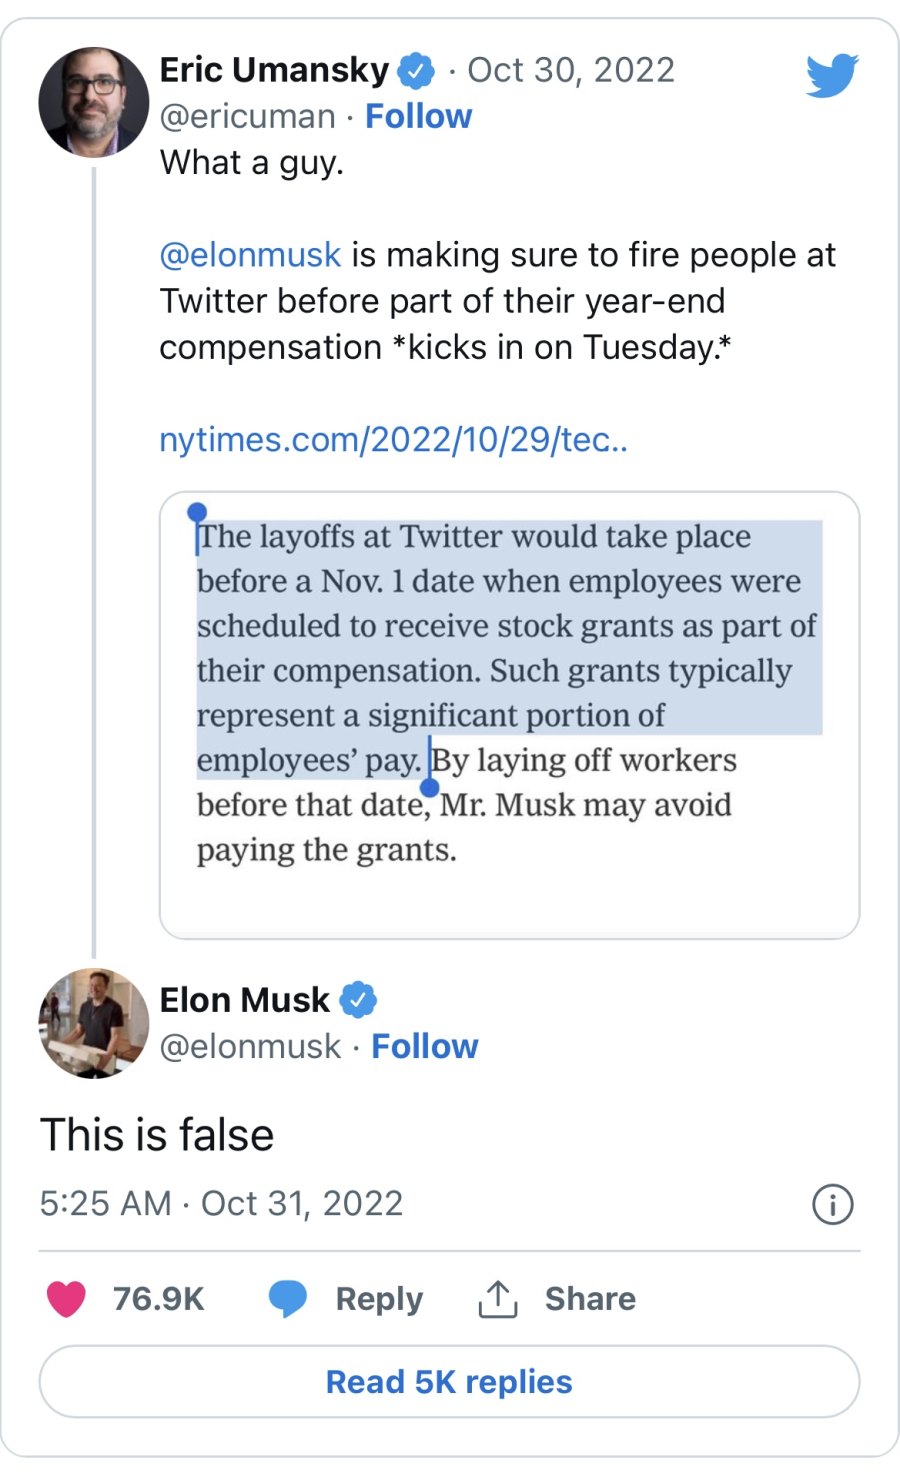Open the quoted article screenshot image

point(509,714)
